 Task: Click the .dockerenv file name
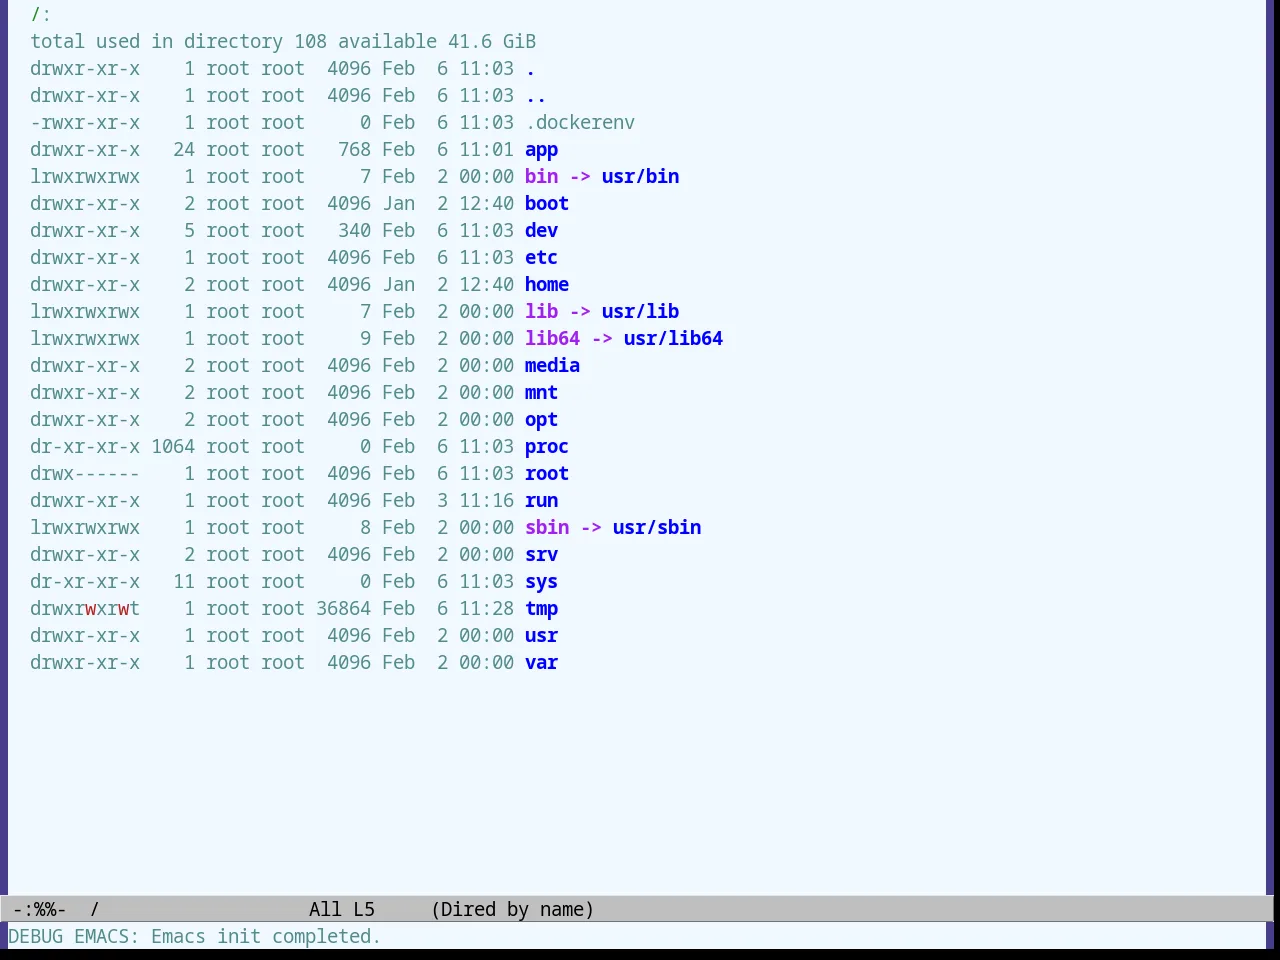[580, 123]
